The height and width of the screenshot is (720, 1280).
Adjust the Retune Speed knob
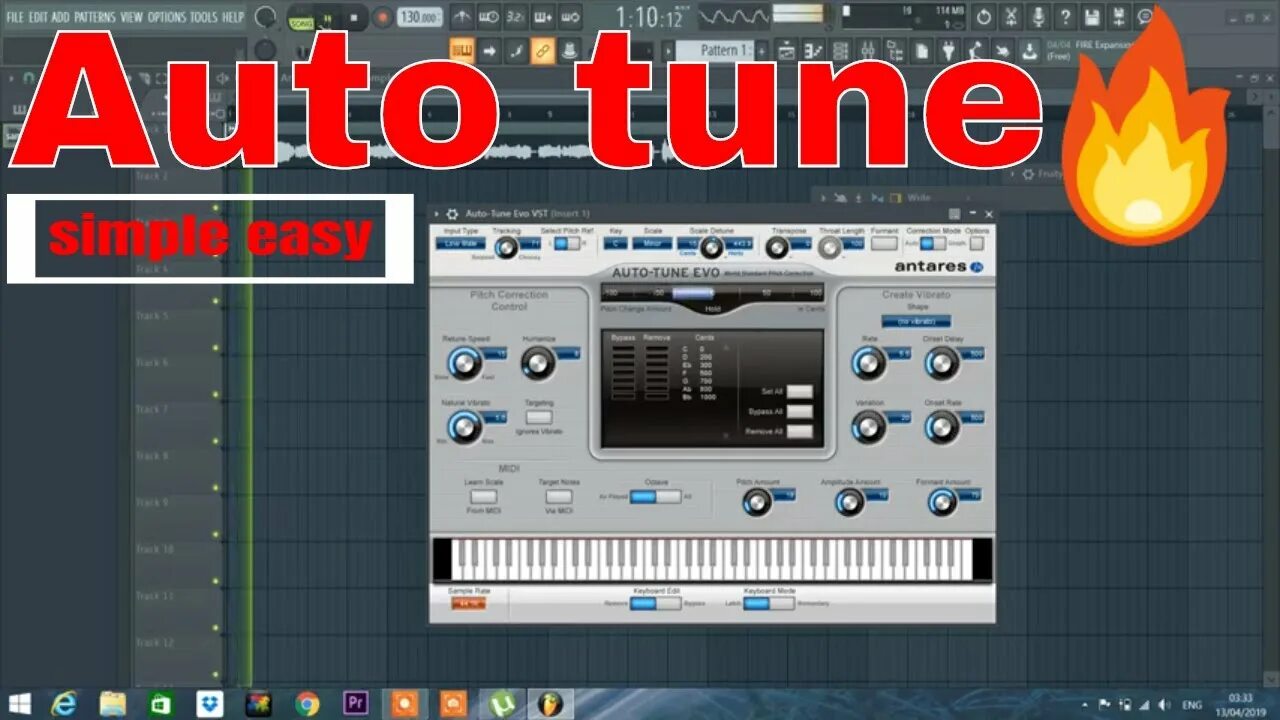464,363
